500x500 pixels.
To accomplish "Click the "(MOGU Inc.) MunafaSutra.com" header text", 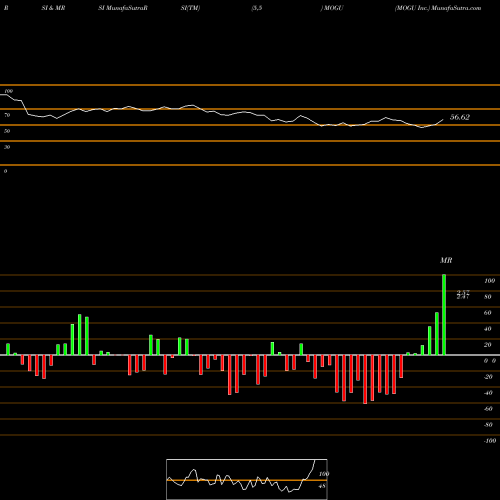I will tap(438, 8).
